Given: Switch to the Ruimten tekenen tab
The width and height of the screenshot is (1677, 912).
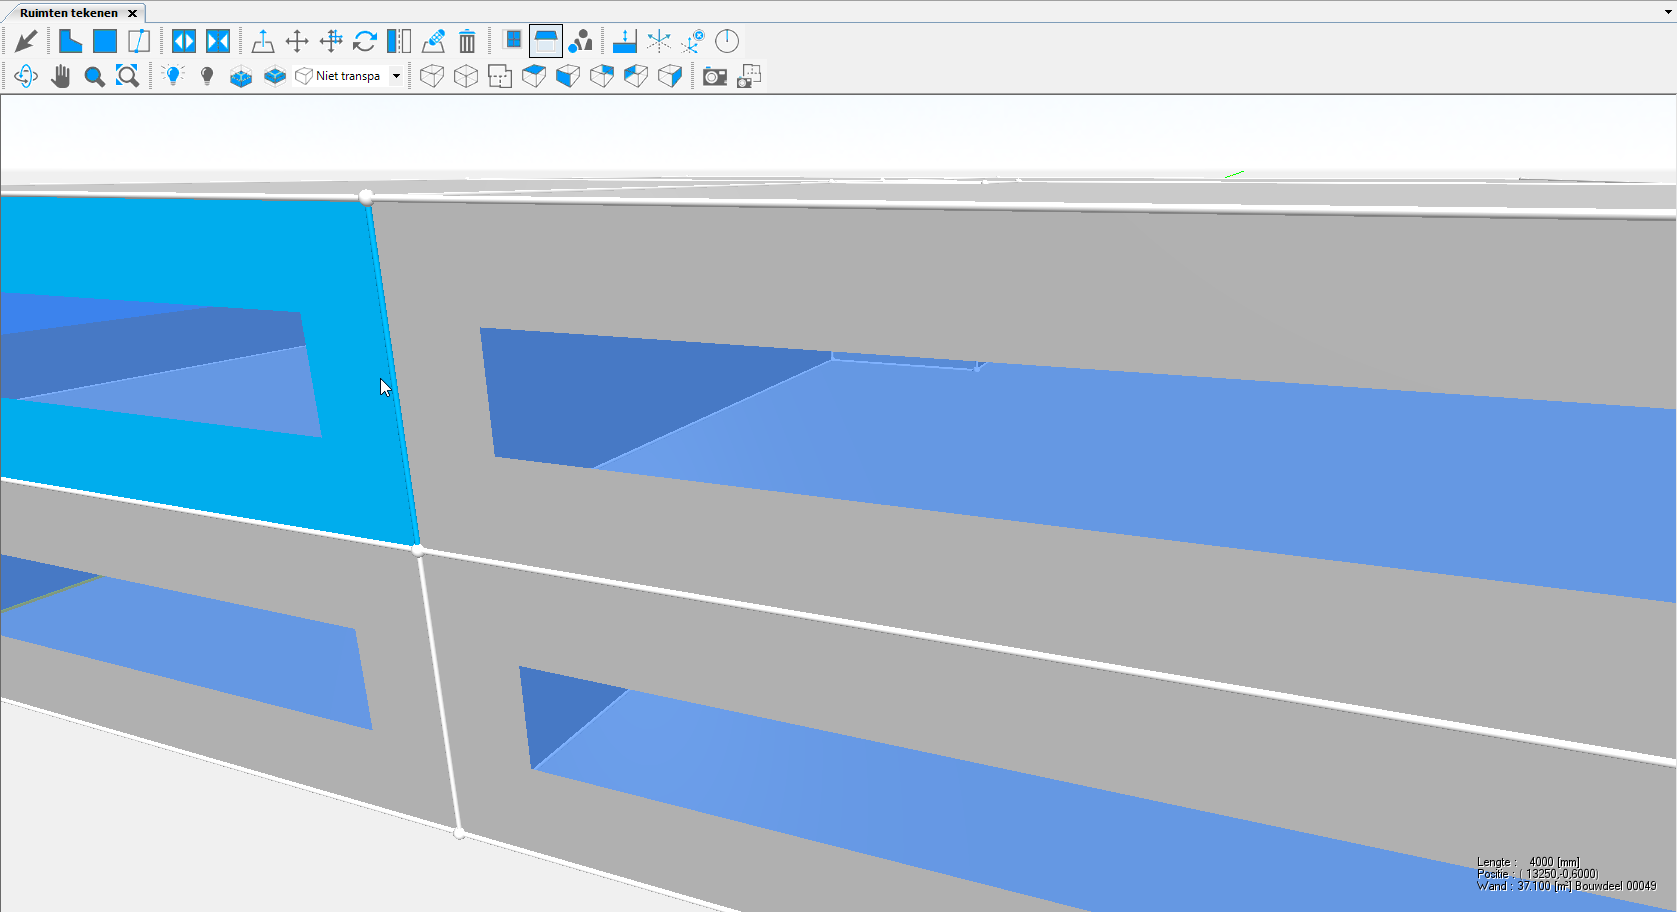Looking at the screenshot, I should [68, 13].
